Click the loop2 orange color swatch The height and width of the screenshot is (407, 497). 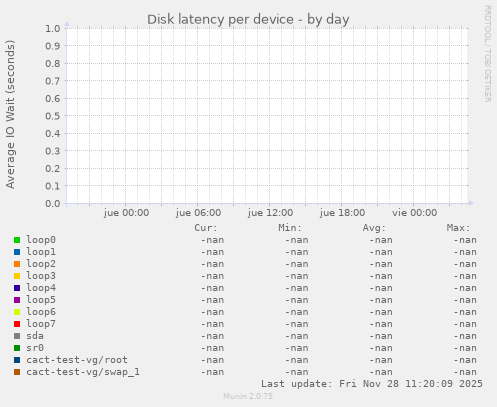(17, 264)
